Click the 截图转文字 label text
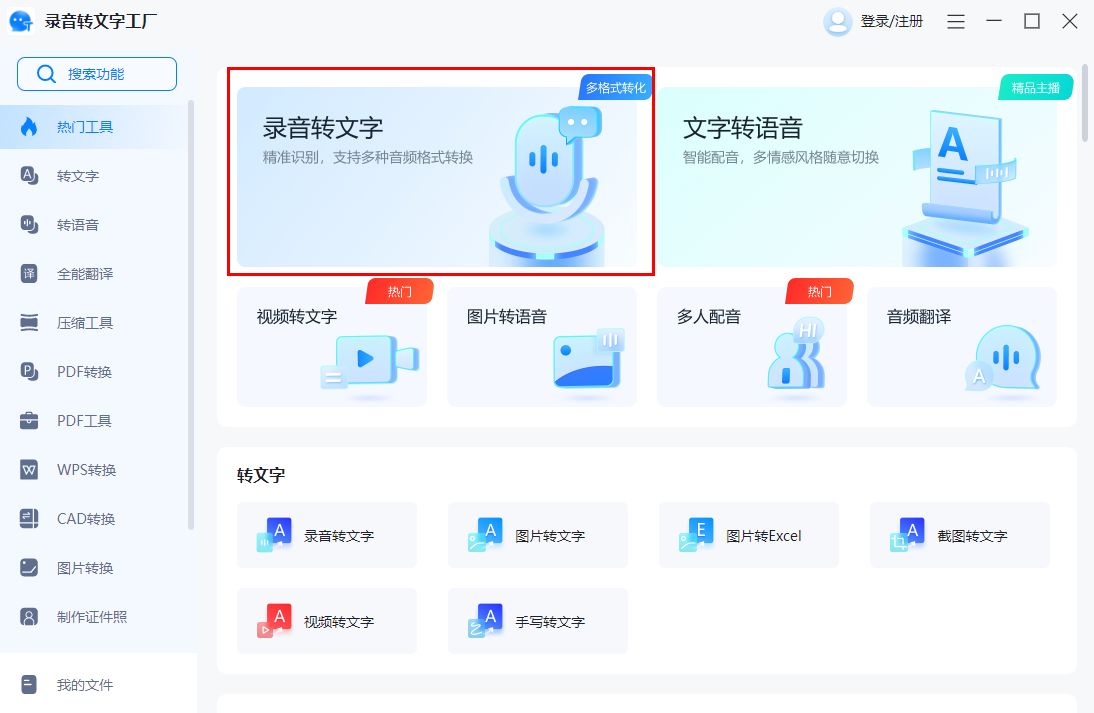 (972, 536)
